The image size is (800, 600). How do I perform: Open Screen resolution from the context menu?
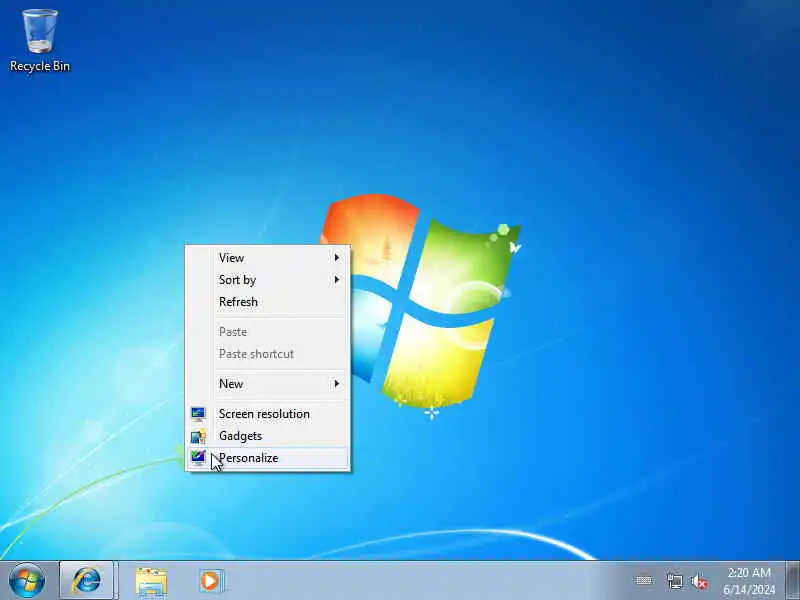[x=268, y=414]
